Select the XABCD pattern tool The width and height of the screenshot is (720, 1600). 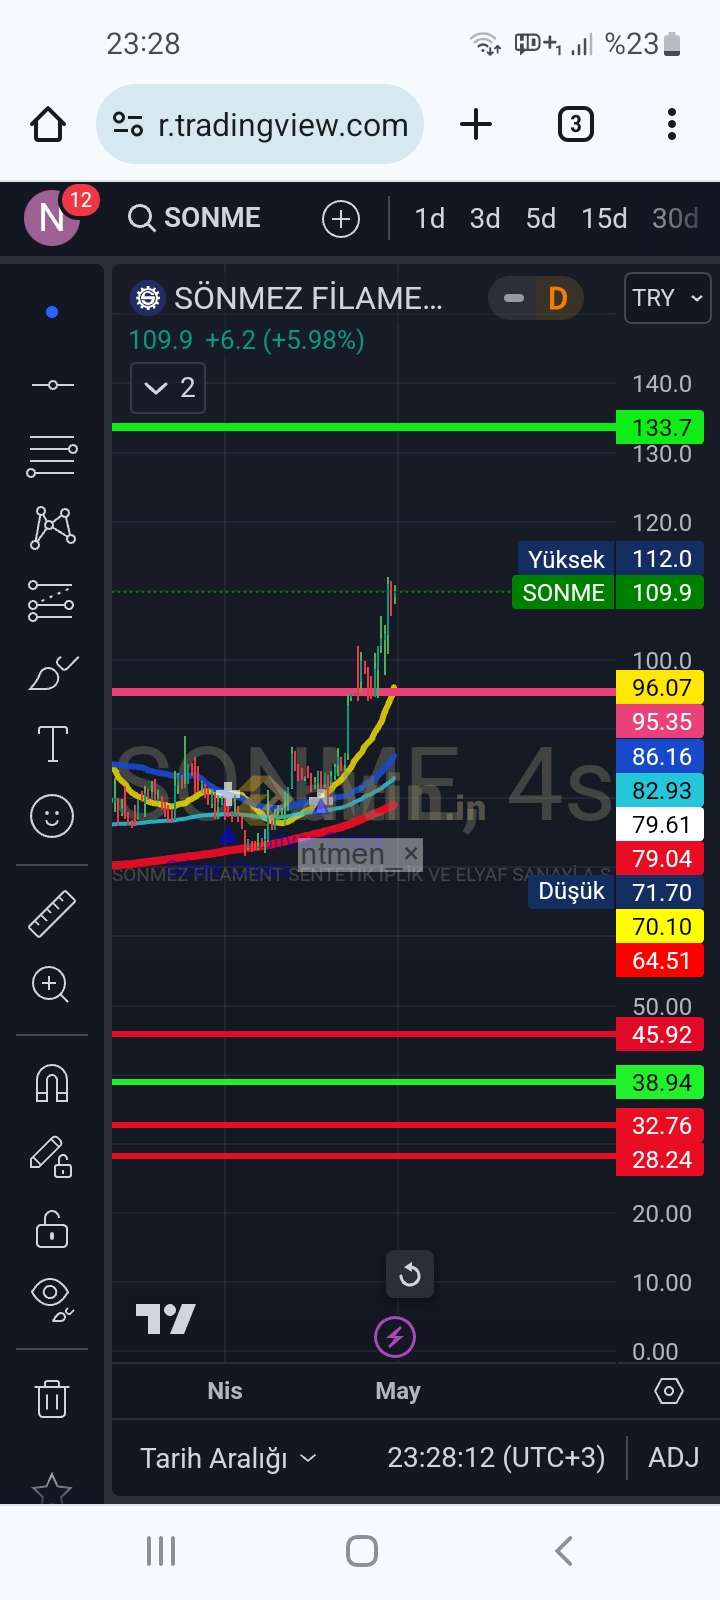coord(53,527)
